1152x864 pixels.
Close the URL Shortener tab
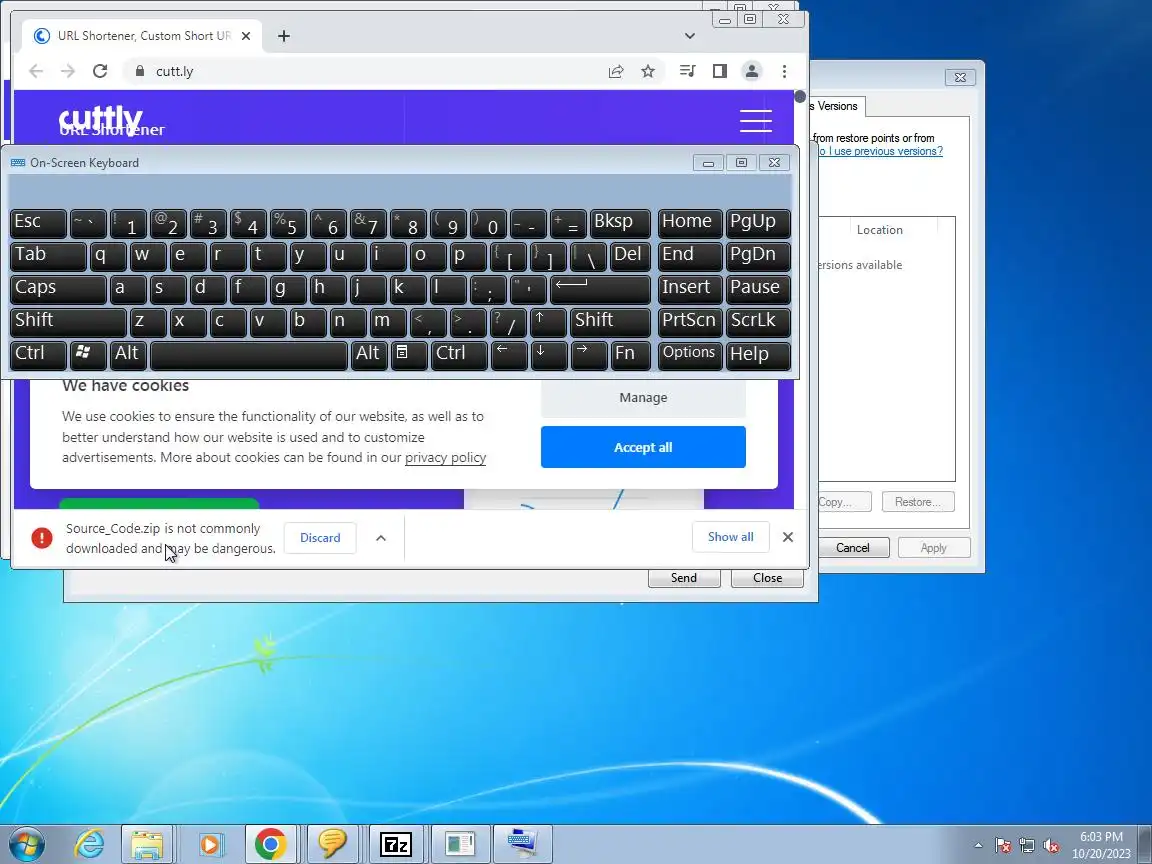coord(246,36)
